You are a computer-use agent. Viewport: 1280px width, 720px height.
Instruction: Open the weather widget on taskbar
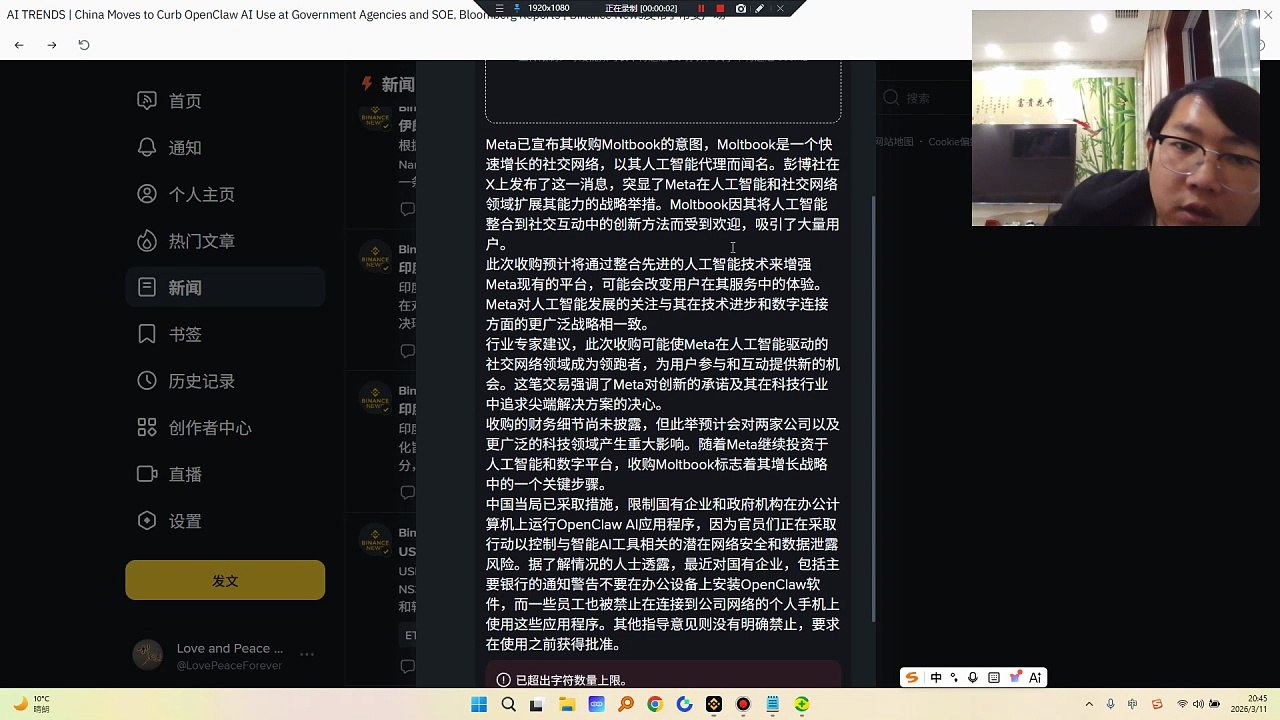tap(30, 704)
